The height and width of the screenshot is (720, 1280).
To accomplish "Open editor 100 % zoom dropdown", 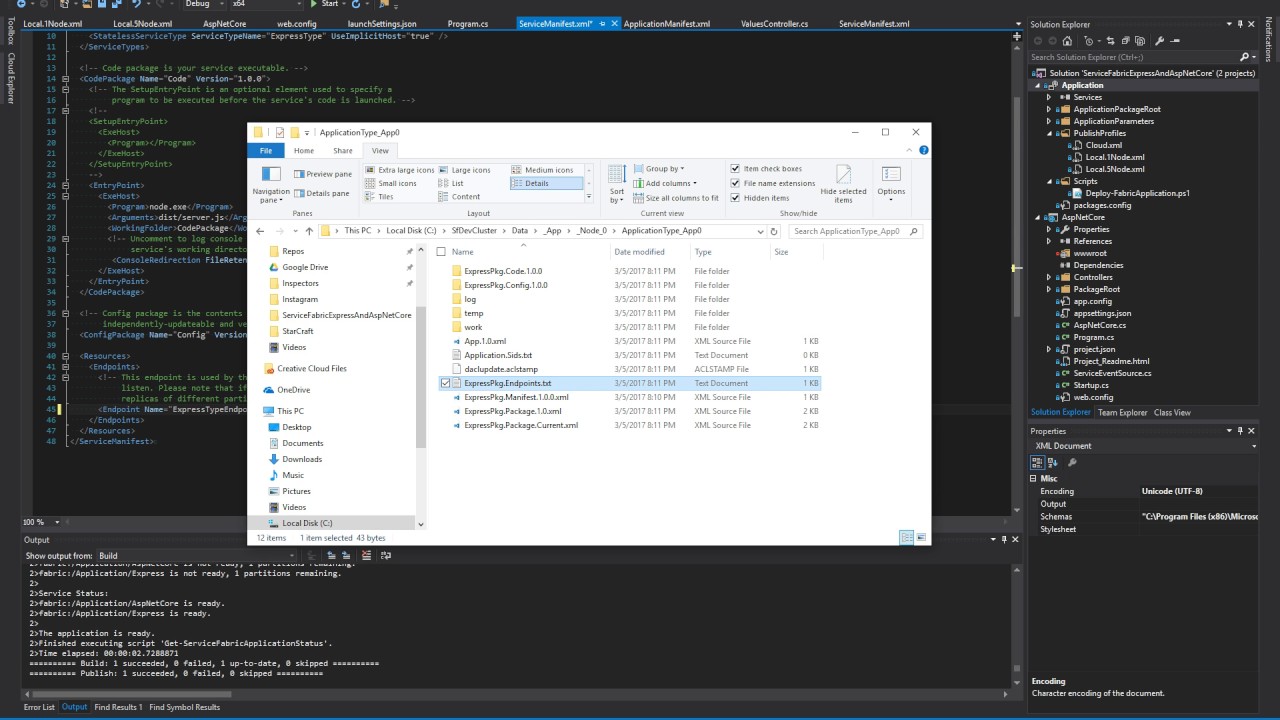I will 55,522.
